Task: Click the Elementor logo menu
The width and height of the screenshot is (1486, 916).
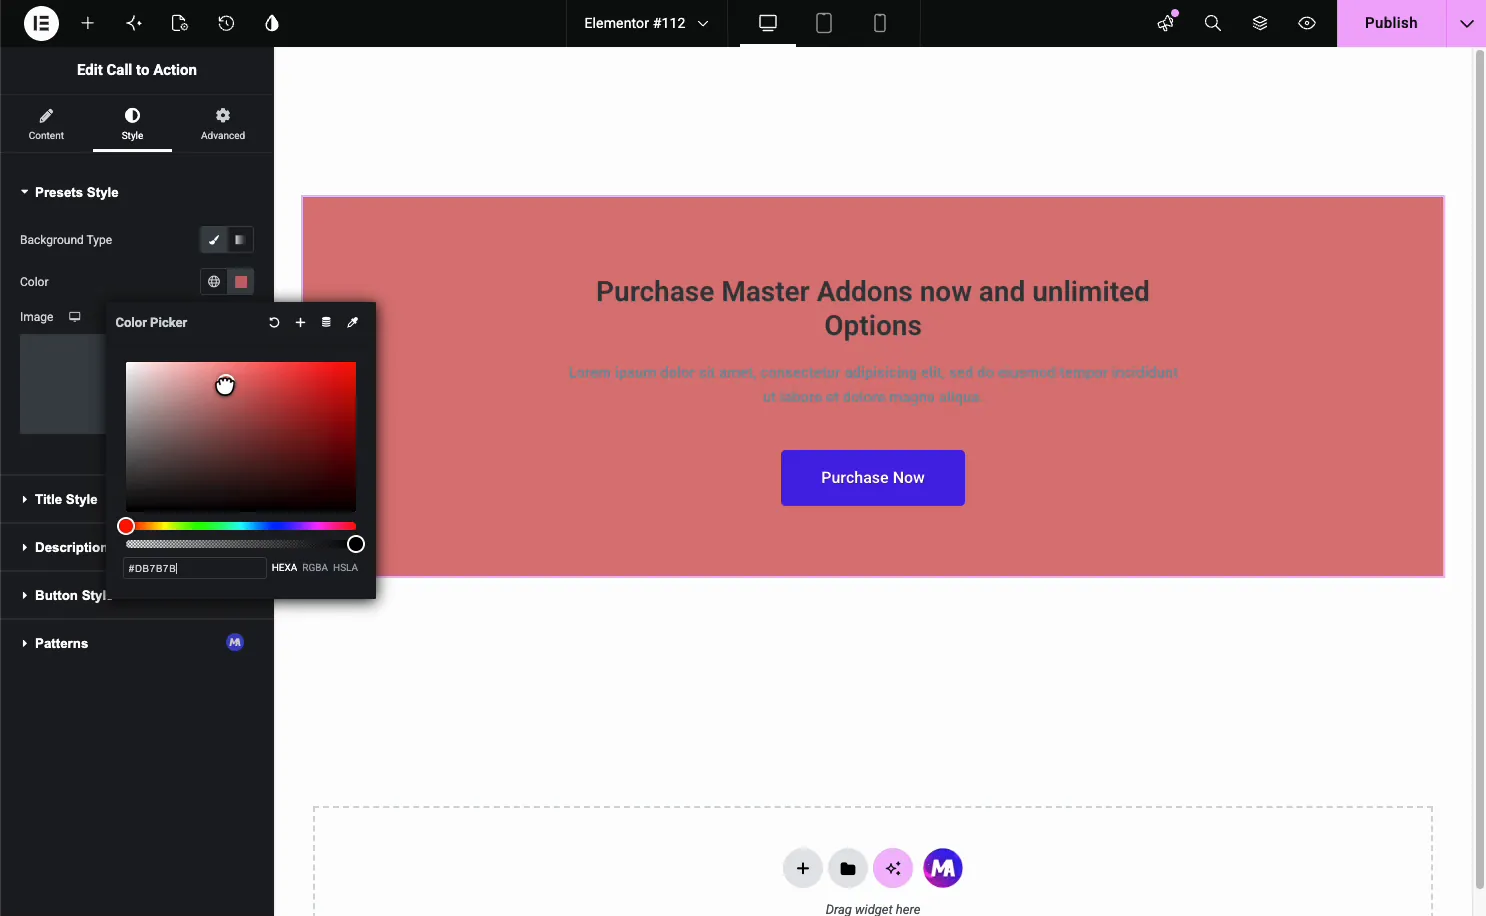Action: tap(41, 23)
